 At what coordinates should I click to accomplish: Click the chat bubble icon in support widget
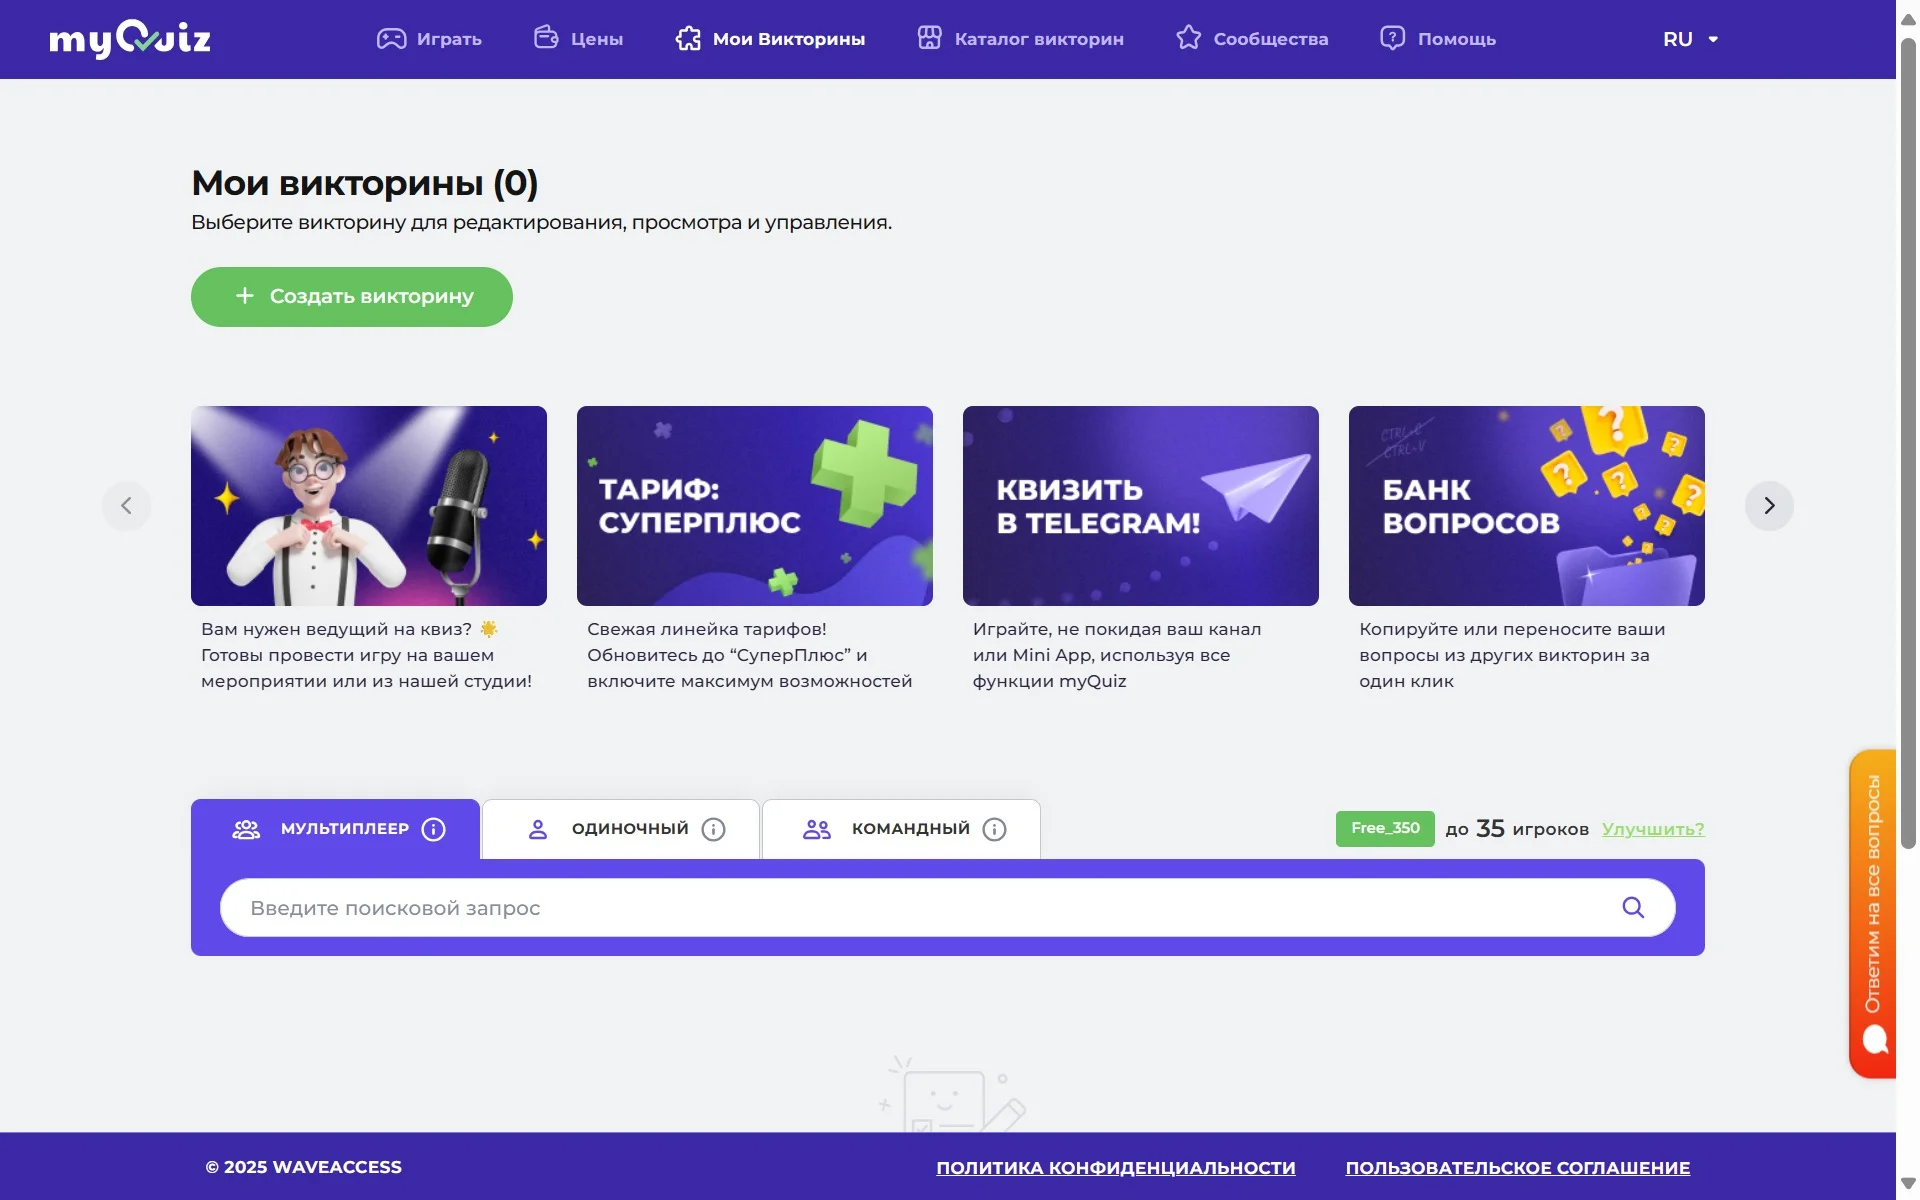(1875, 1040)
